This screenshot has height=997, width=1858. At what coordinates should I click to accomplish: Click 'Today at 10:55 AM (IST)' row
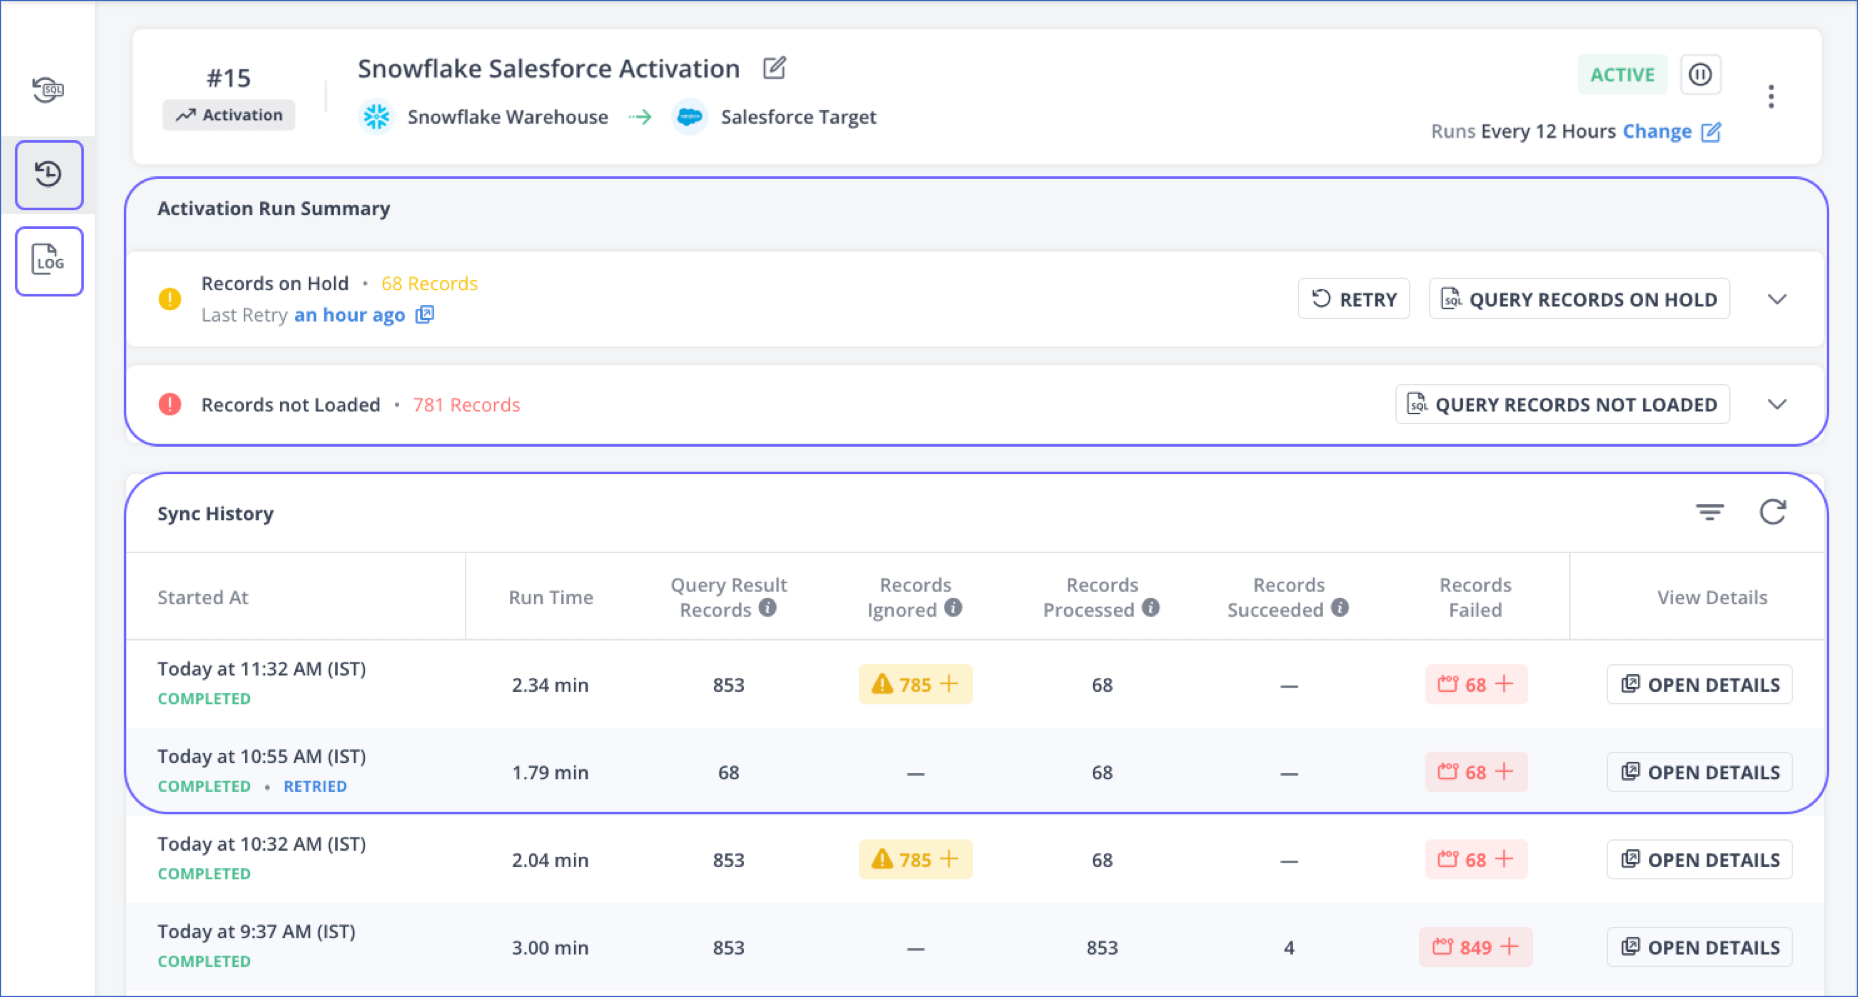coord(262,757)
